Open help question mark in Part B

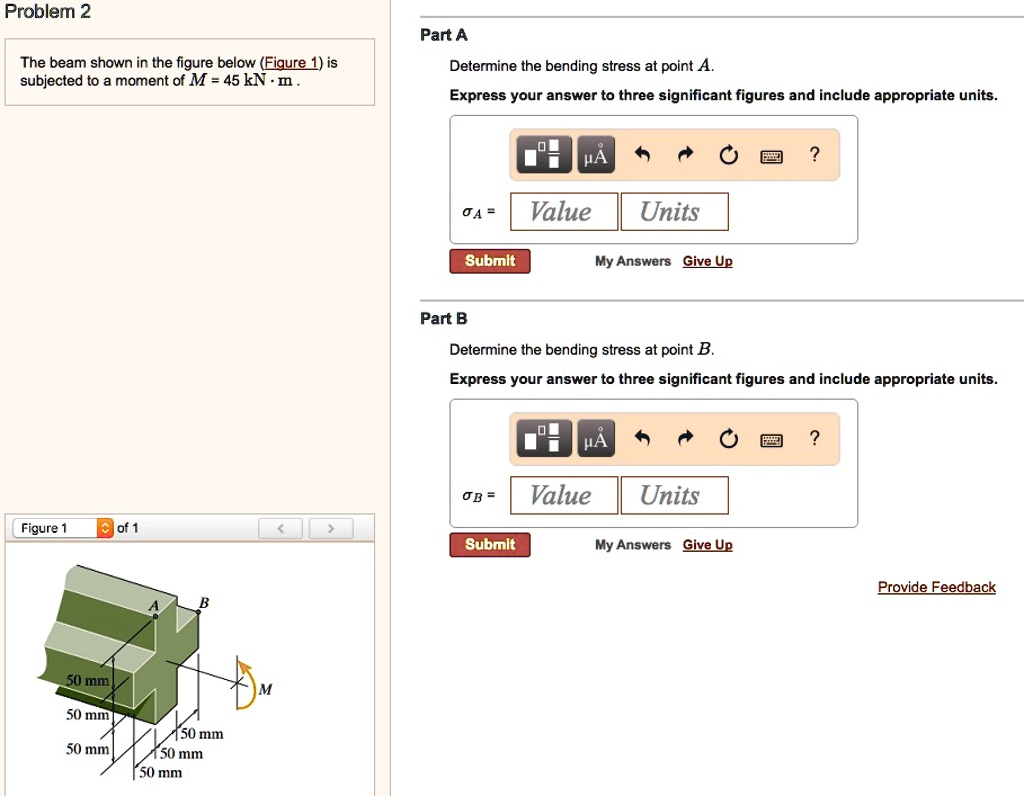(814, 438)
